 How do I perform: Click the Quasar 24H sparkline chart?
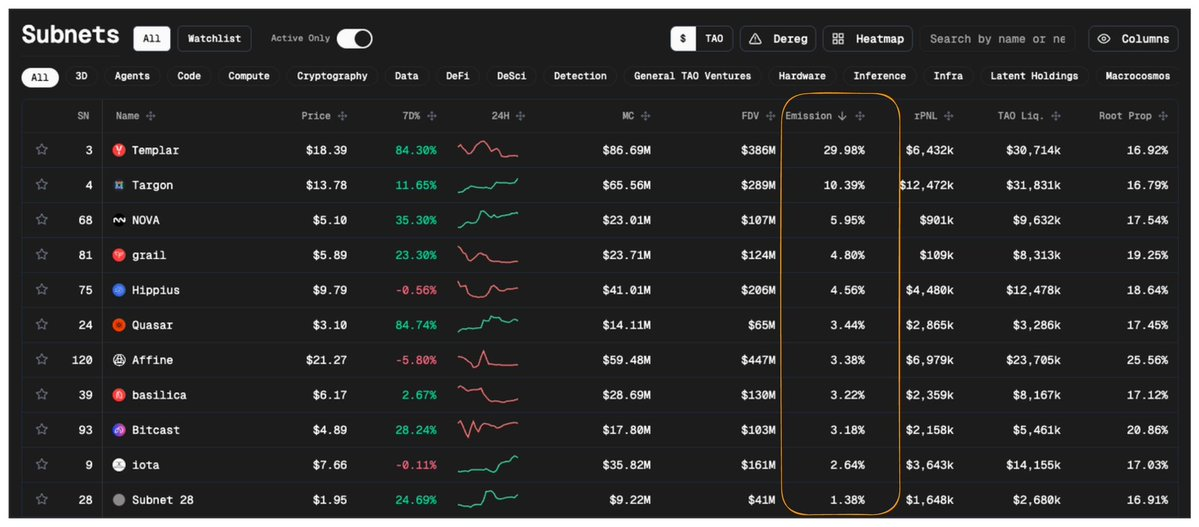tap(488, 325)
